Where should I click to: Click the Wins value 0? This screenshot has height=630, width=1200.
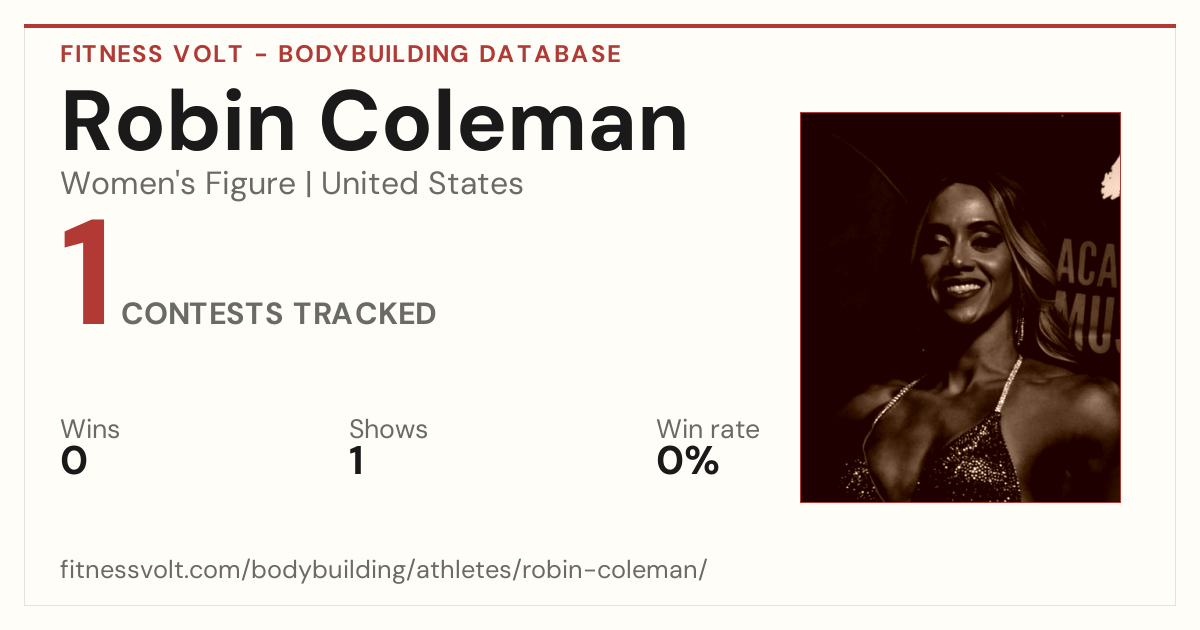74,461
